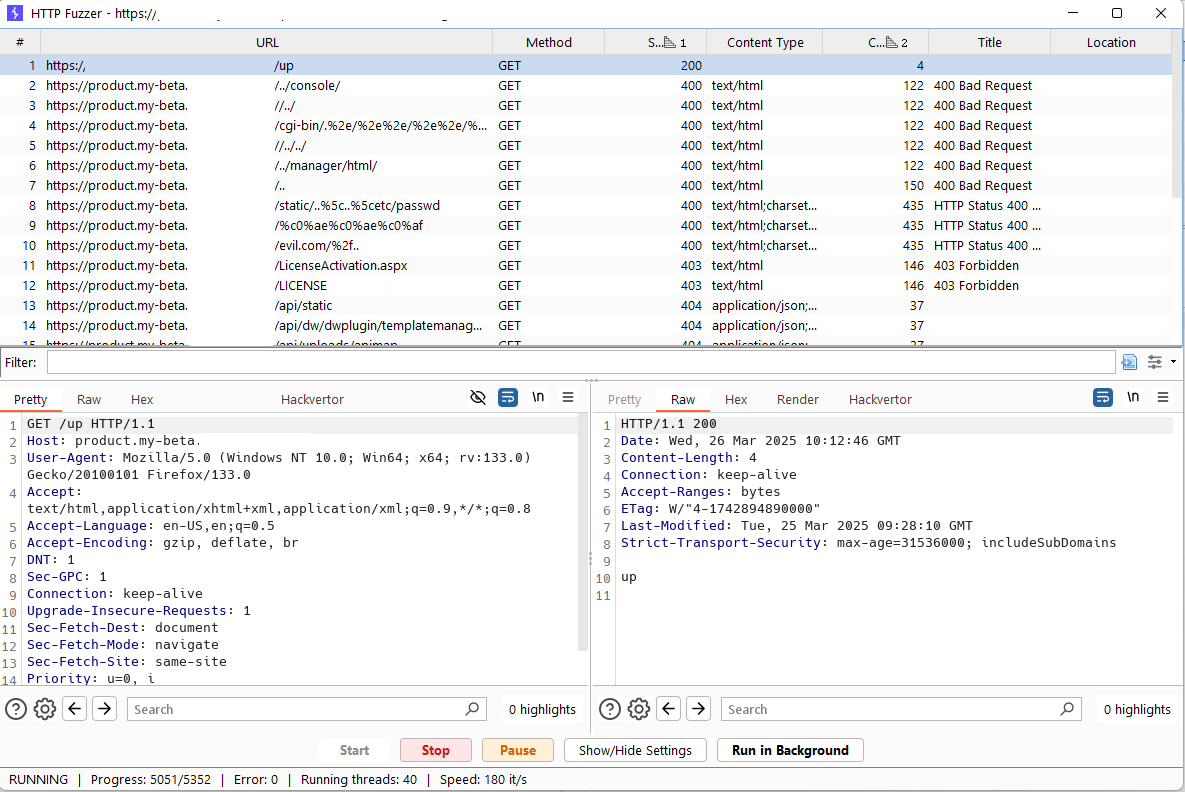Open request pane hamburger options menu
The height and width of the screenshot is (792, 1185).
[x=568, y=398]
